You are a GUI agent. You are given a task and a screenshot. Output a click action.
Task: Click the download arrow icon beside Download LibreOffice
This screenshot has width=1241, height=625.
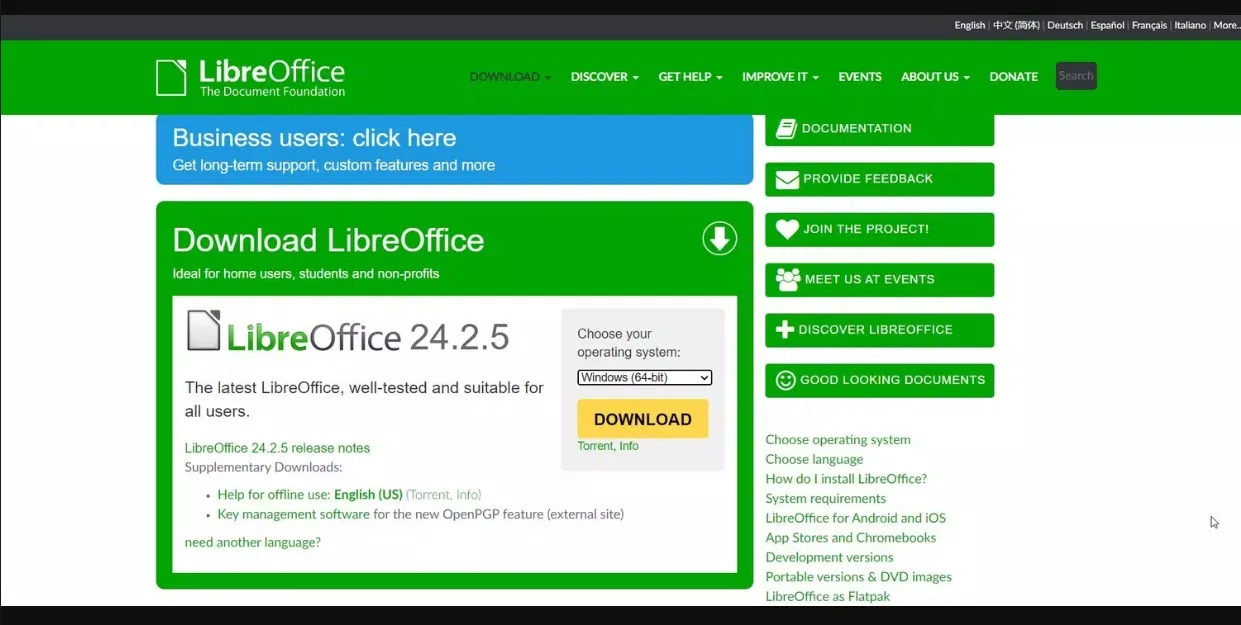click(x=719, y=238)
